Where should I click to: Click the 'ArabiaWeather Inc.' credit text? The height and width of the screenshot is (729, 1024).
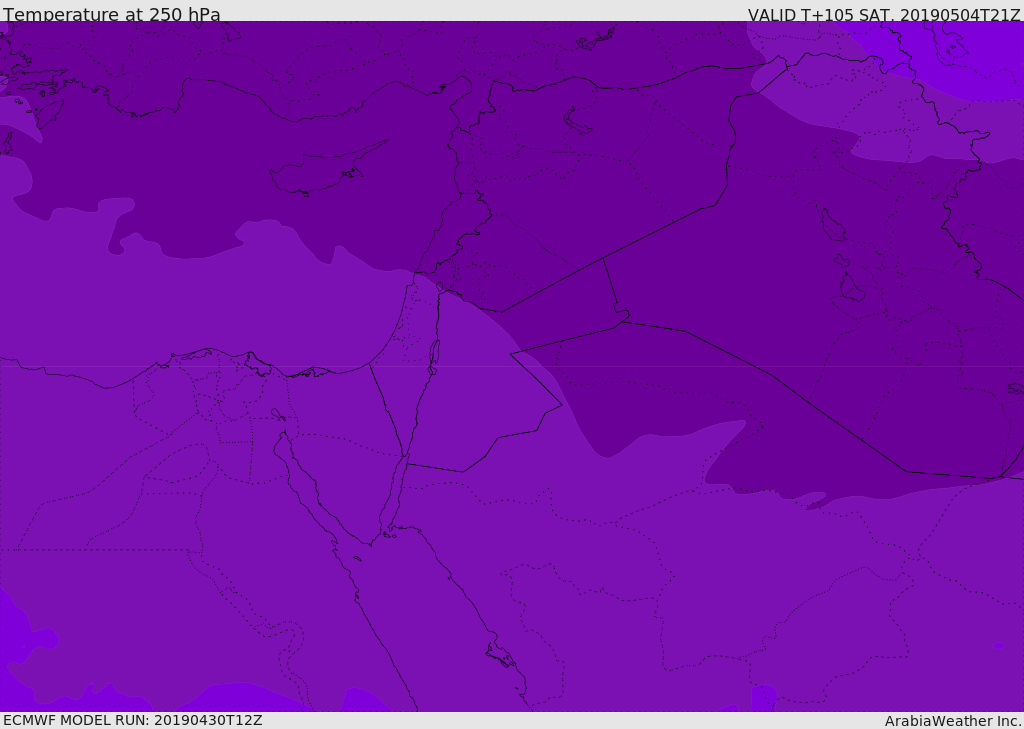[x=953, y=721]
